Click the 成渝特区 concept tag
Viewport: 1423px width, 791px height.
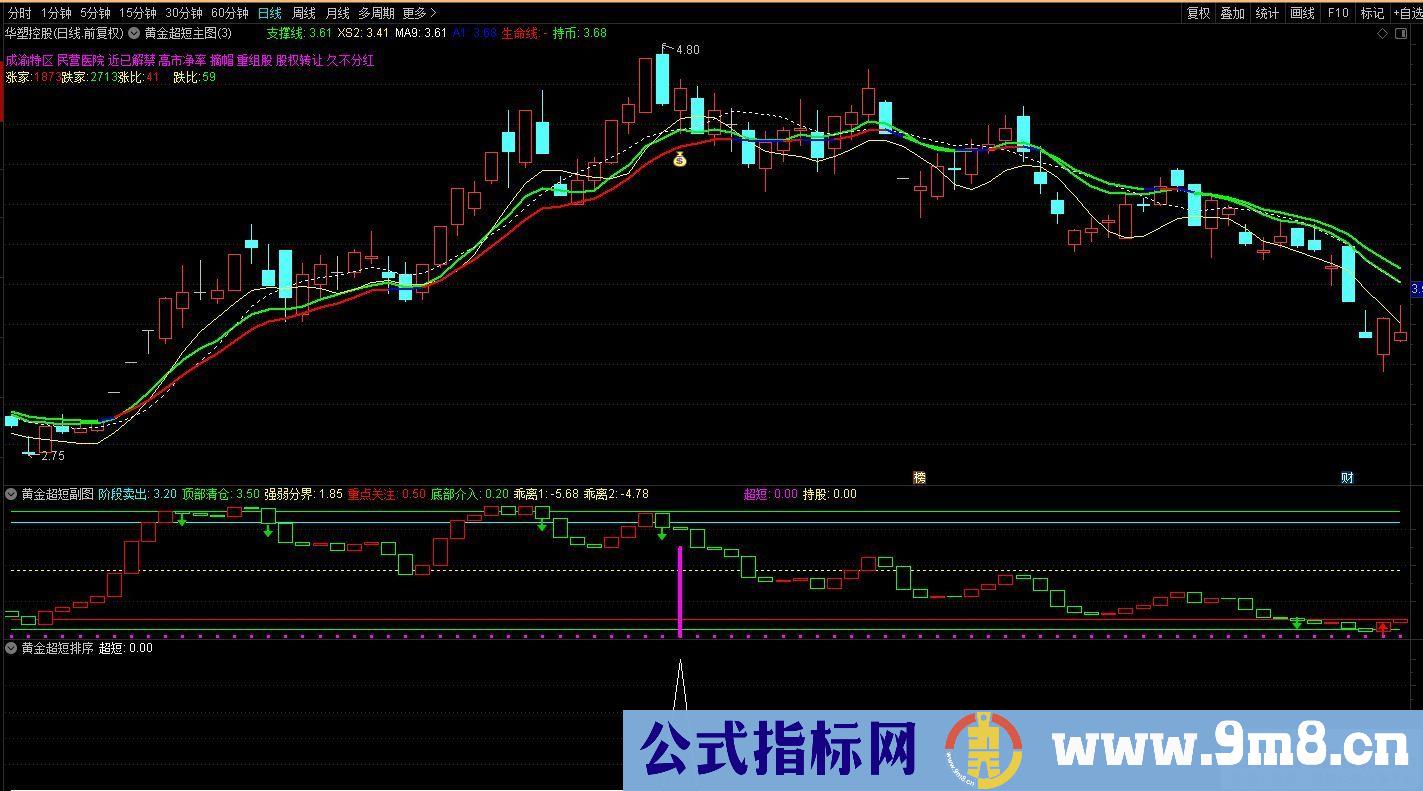tap(29, 61)
